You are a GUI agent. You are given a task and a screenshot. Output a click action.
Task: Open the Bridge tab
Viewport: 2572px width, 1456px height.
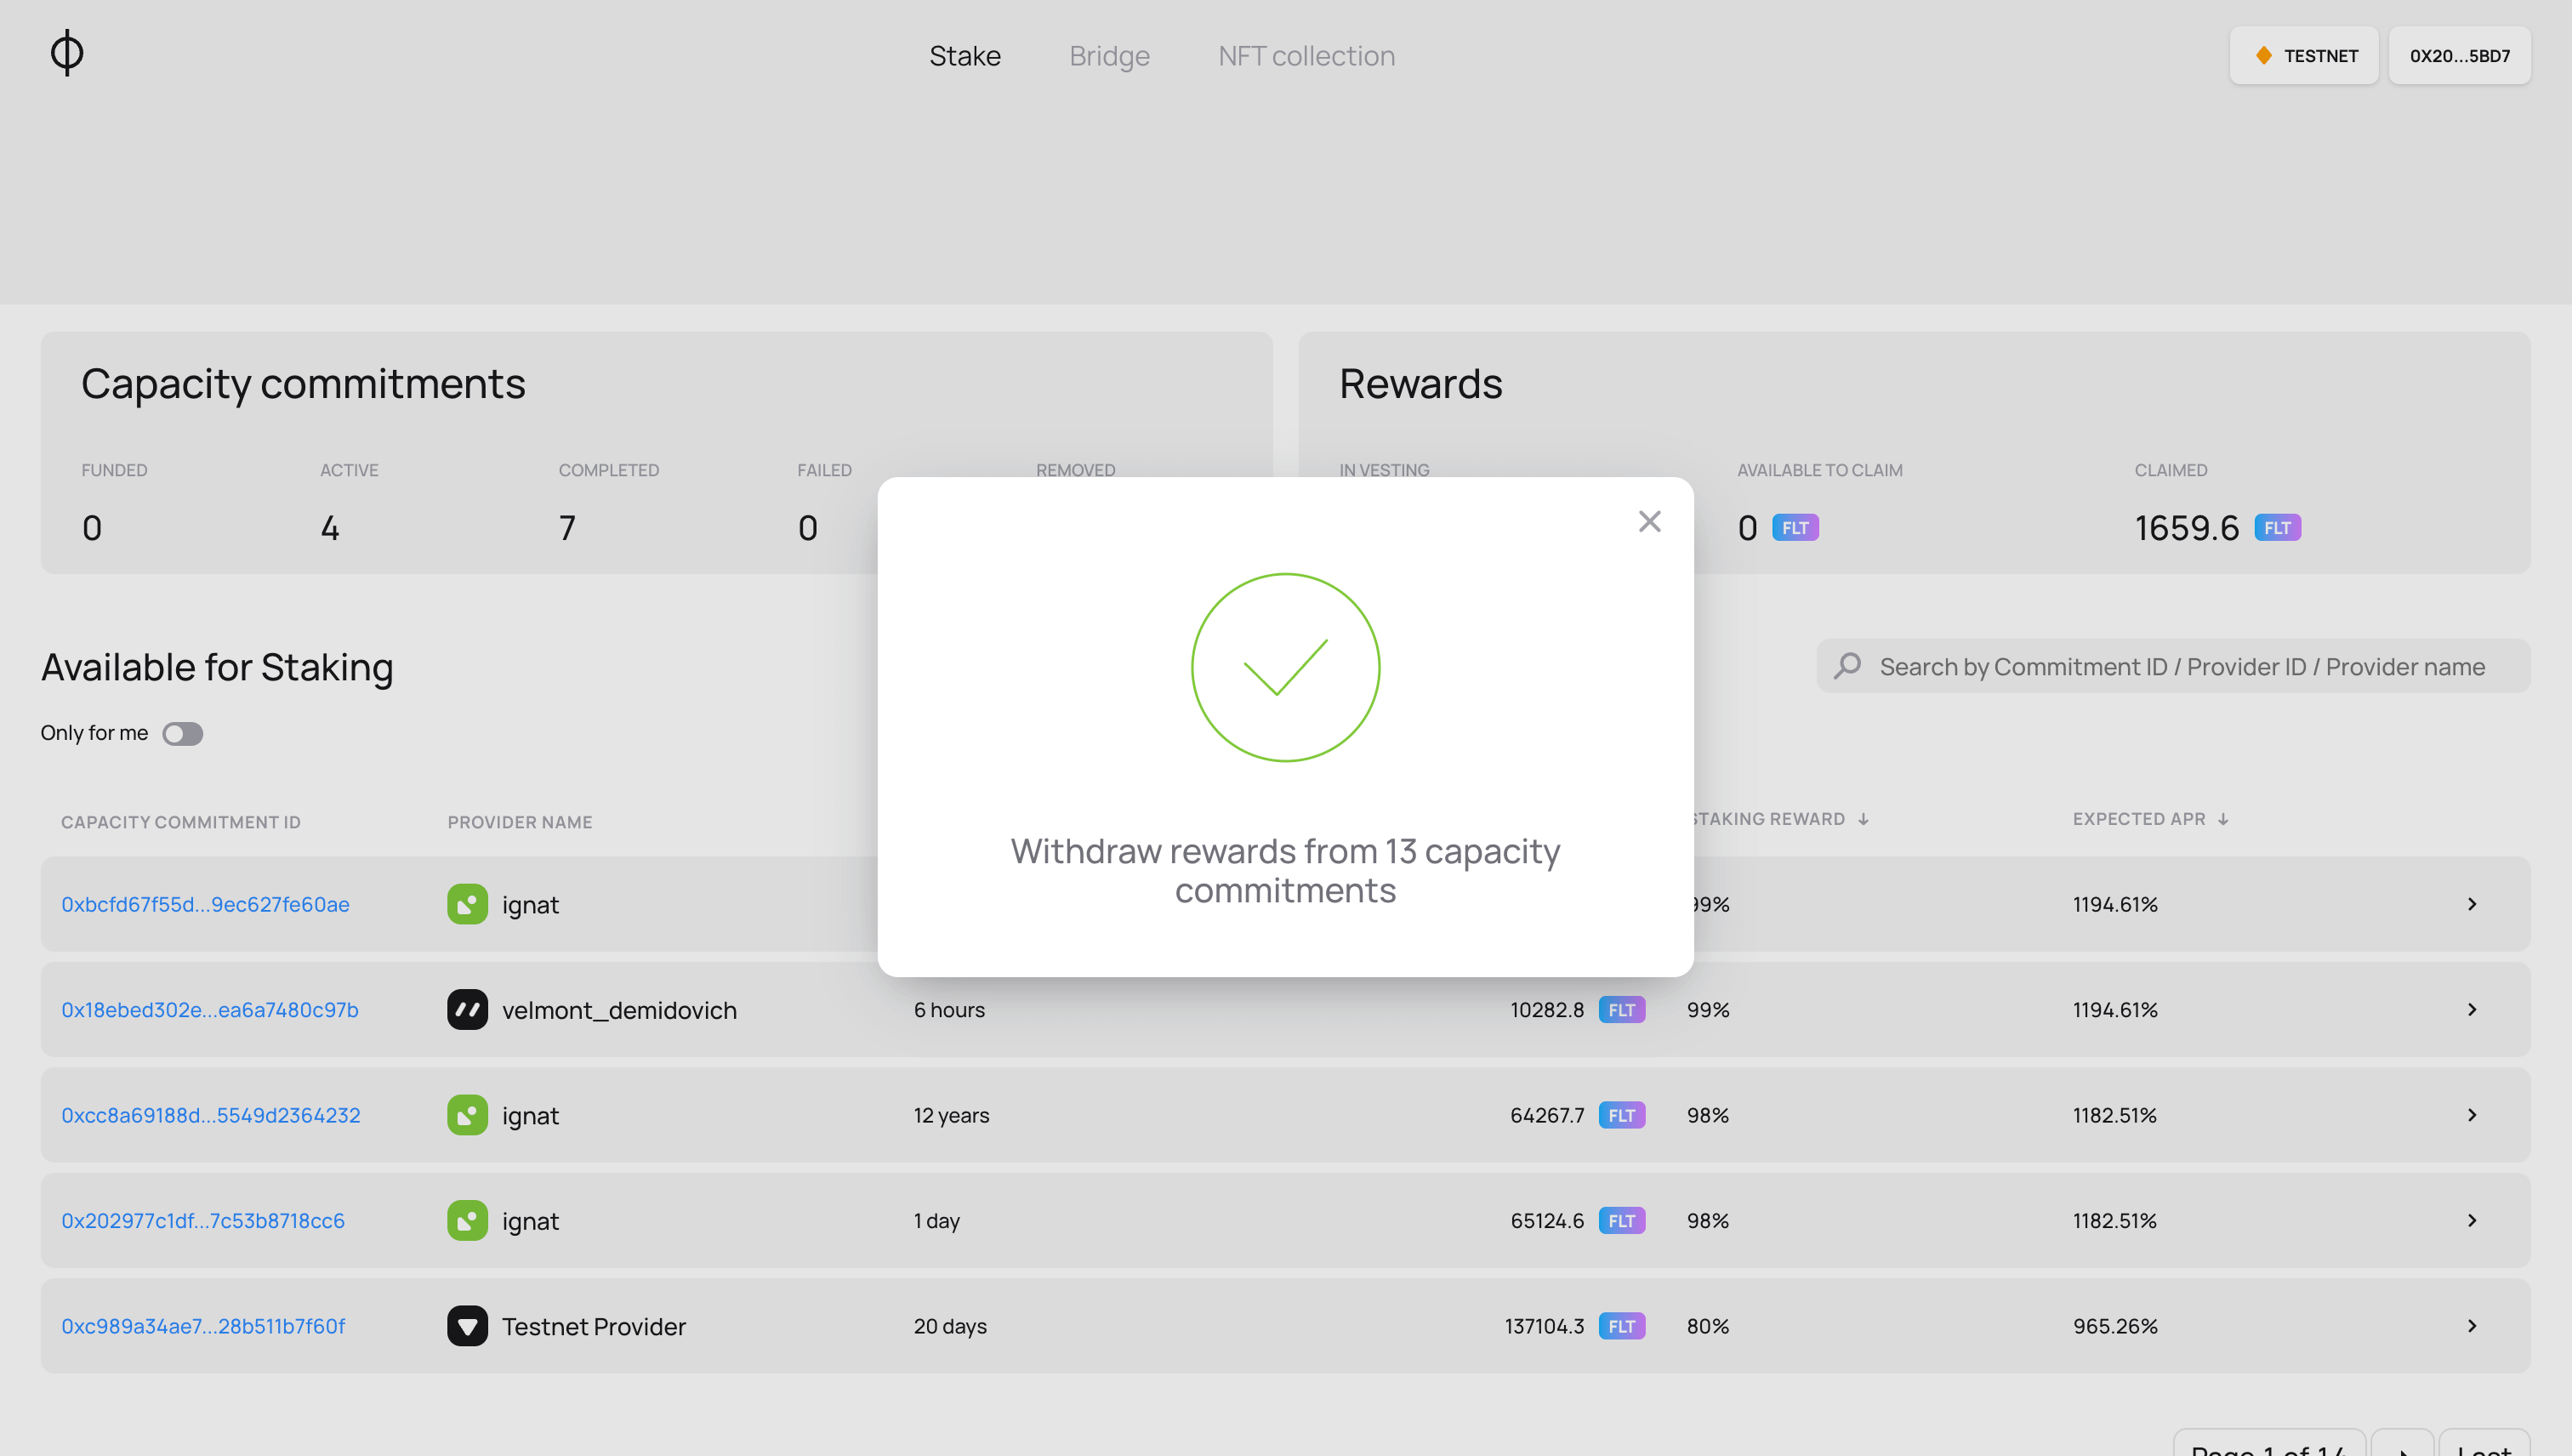(1109, 53)
